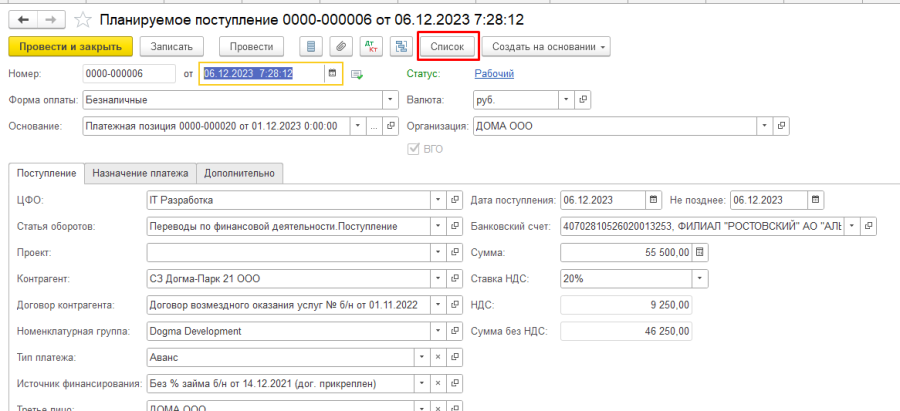The width and height of the screenshot is (900, 411).
Task: Show Дт/Кт accounting entries icon
Action: pyautogui.click(x=371, y=47)
